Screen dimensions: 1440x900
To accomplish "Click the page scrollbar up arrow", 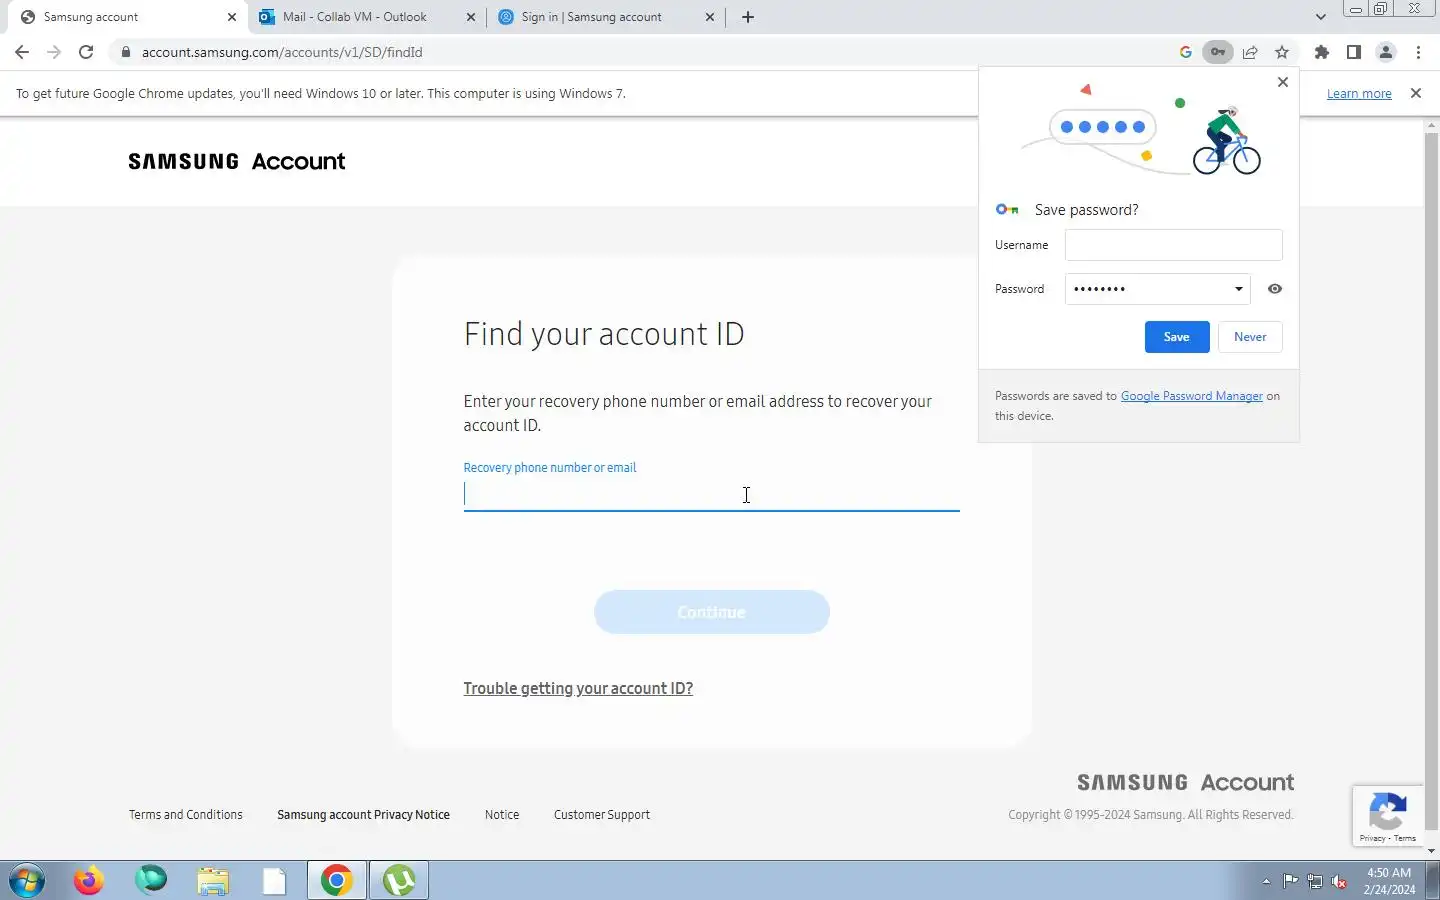I will point(1431,125).
